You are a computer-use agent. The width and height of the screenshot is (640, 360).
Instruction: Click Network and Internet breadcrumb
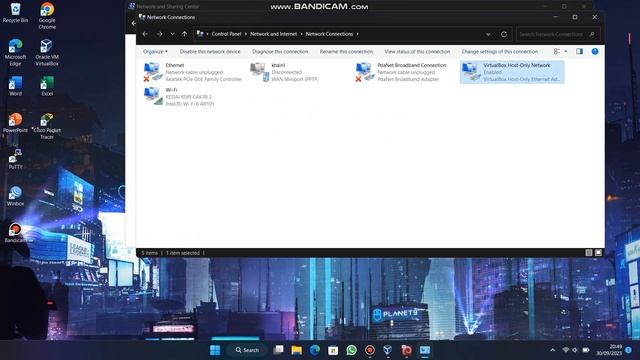click(x=273, y=34)
